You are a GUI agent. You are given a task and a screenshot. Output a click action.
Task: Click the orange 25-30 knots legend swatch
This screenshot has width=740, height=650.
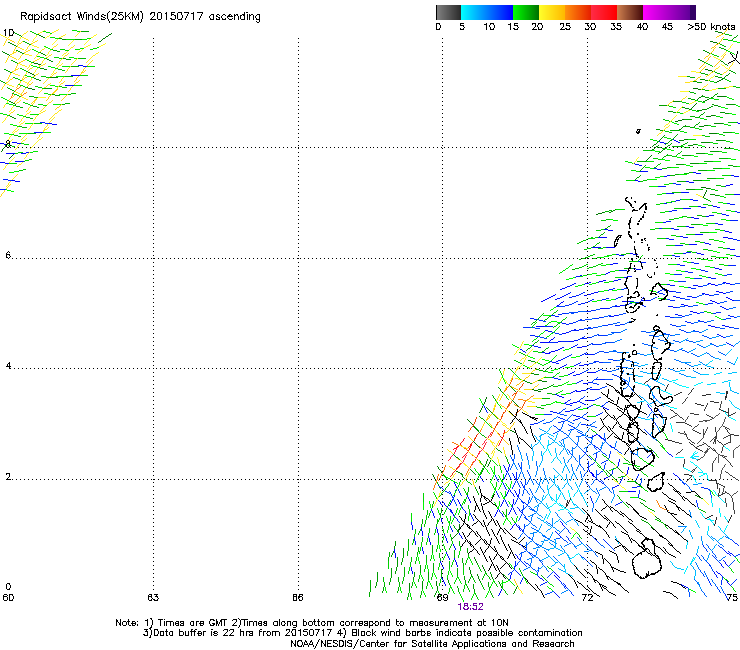click(578, 12)
